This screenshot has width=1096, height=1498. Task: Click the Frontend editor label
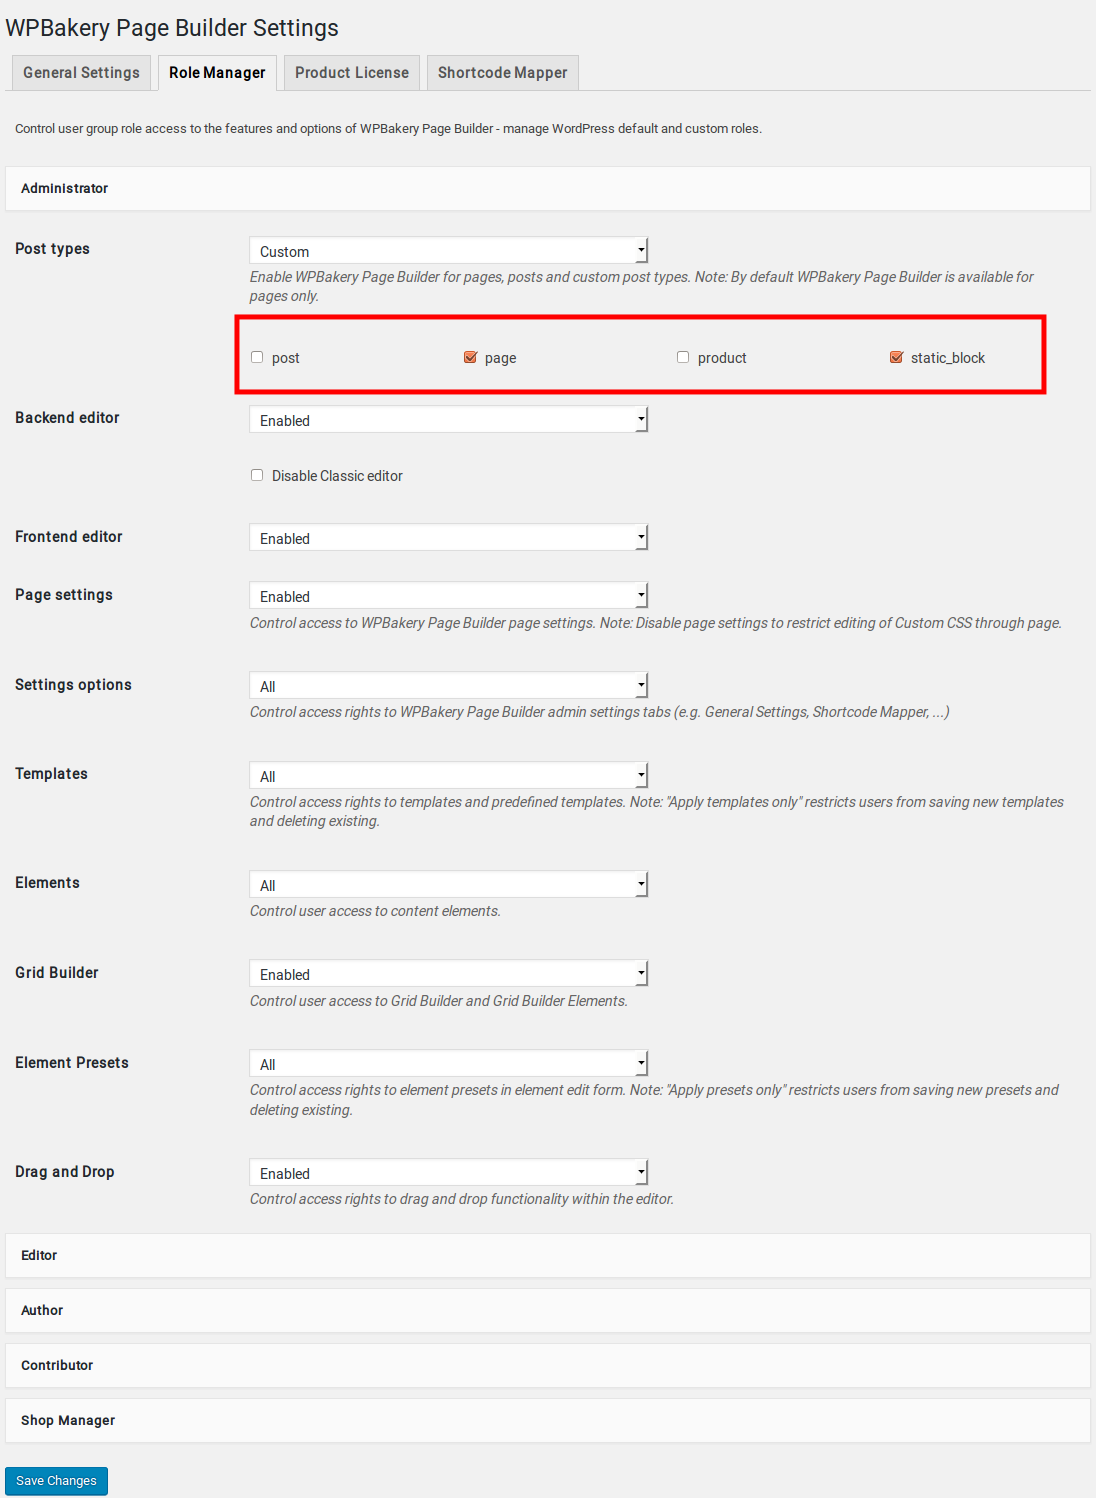point(68,537)
